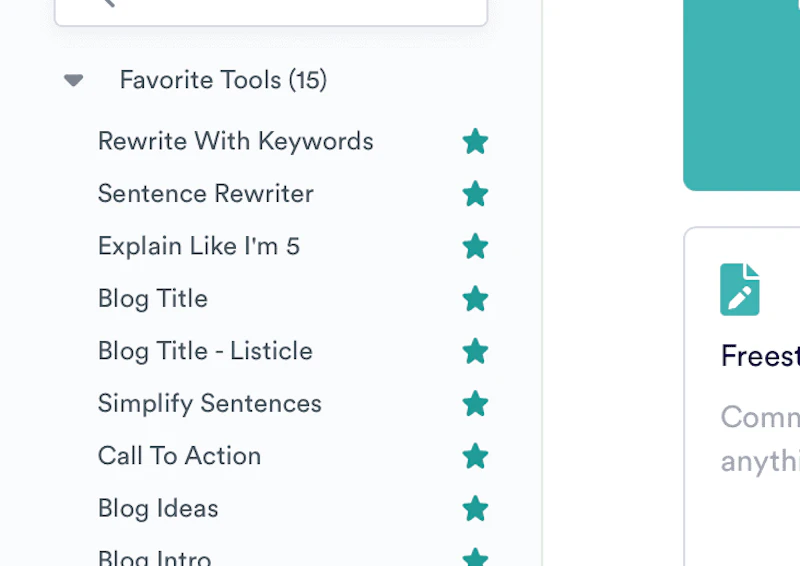Toggle star next to Sentence Rewriter
This screenshot has width=800, height=566.
click(475, 194)
